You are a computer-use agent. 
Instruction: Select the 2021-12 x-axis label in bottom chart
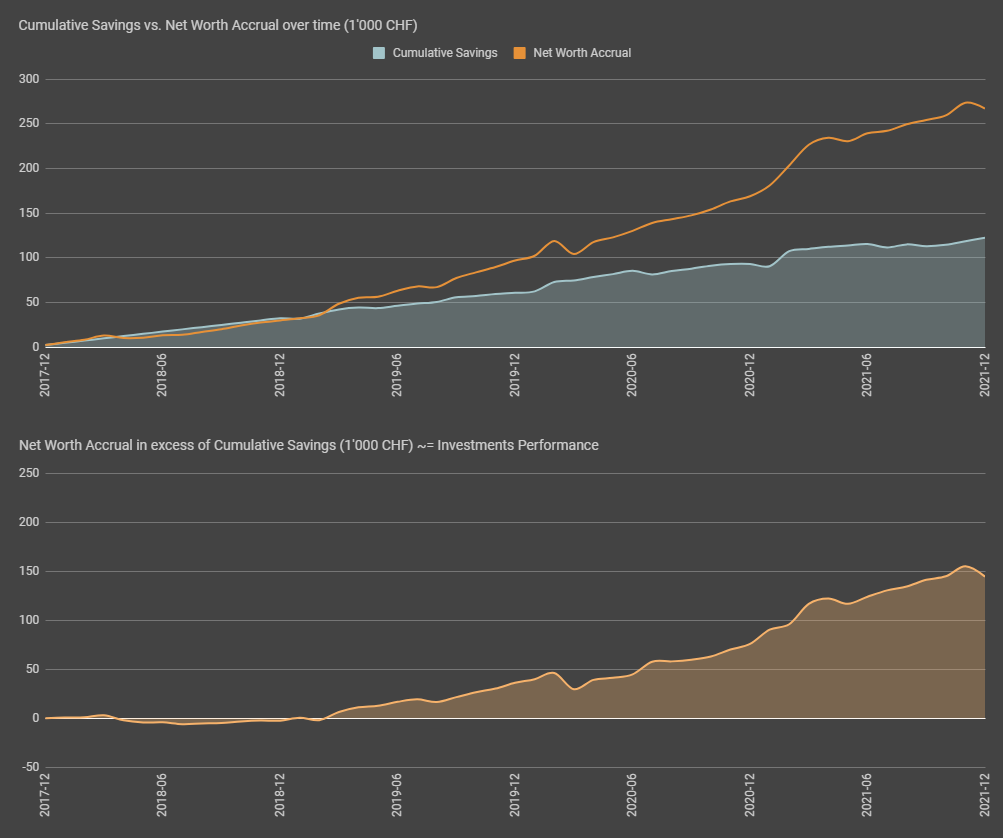click(x=985, y=796)
